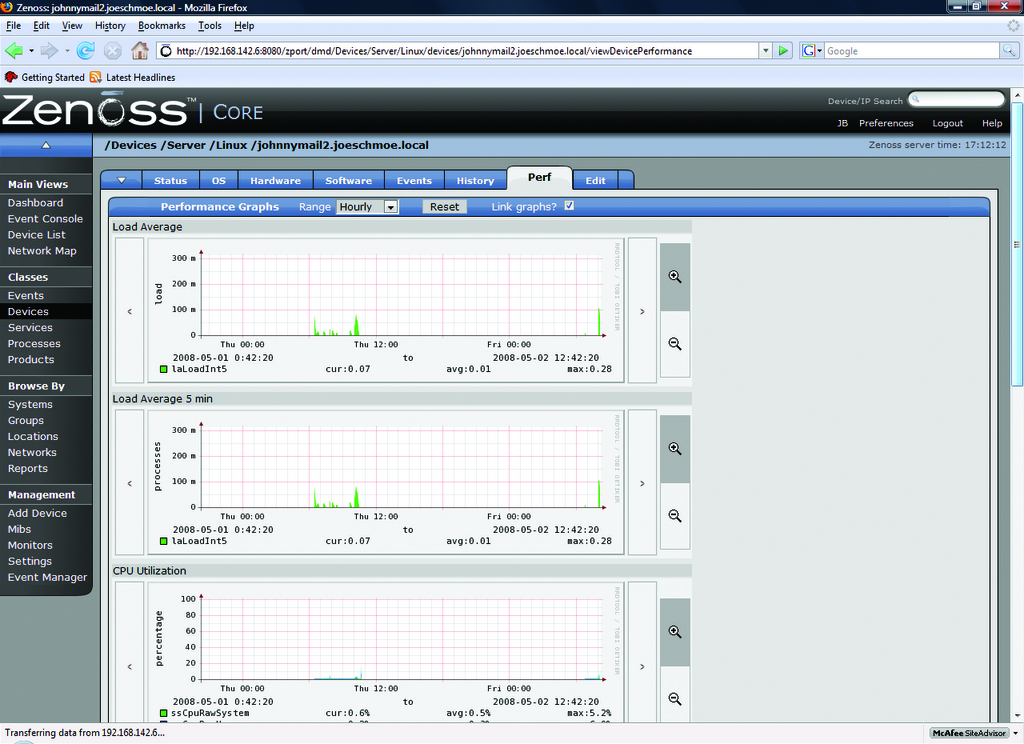The height and width of the screenshot is (744, 1024).
Task: Click the Logout link
Action: [947, 123]
